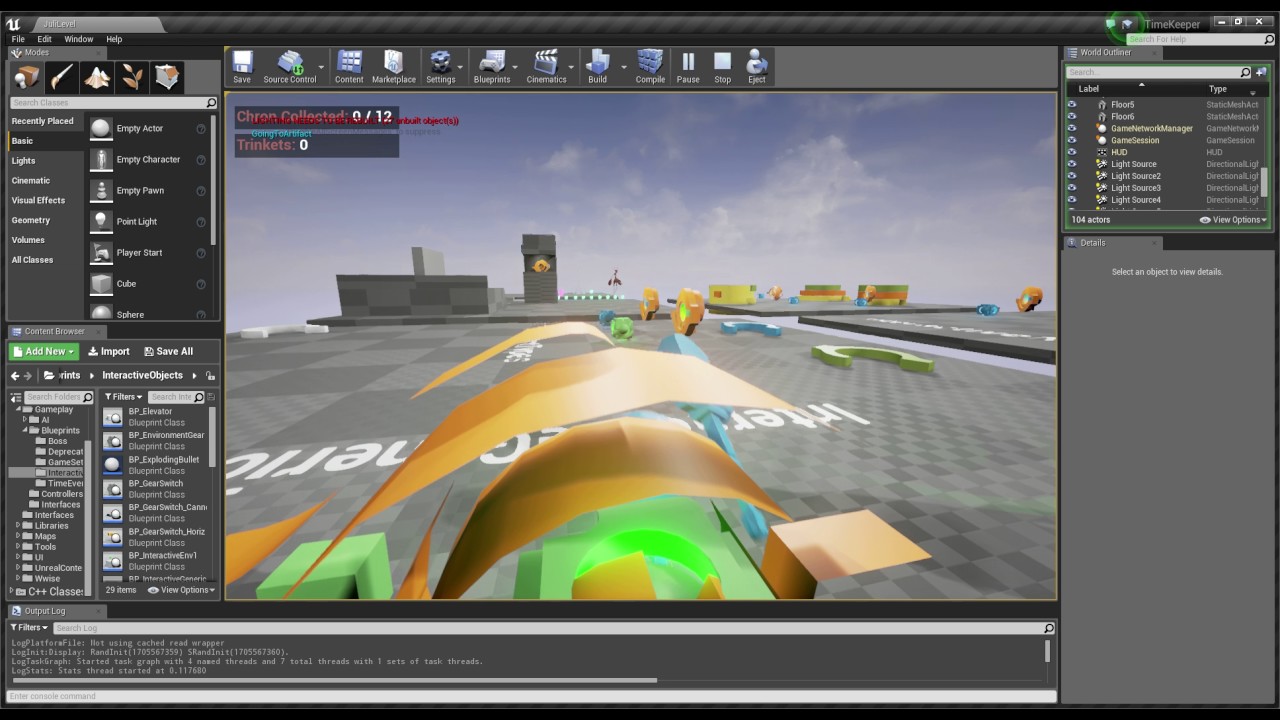Viewport: 1280px width, 720px height.
Task: Open the Cinematics toolbar icon
Action: [x=546, y=67]
